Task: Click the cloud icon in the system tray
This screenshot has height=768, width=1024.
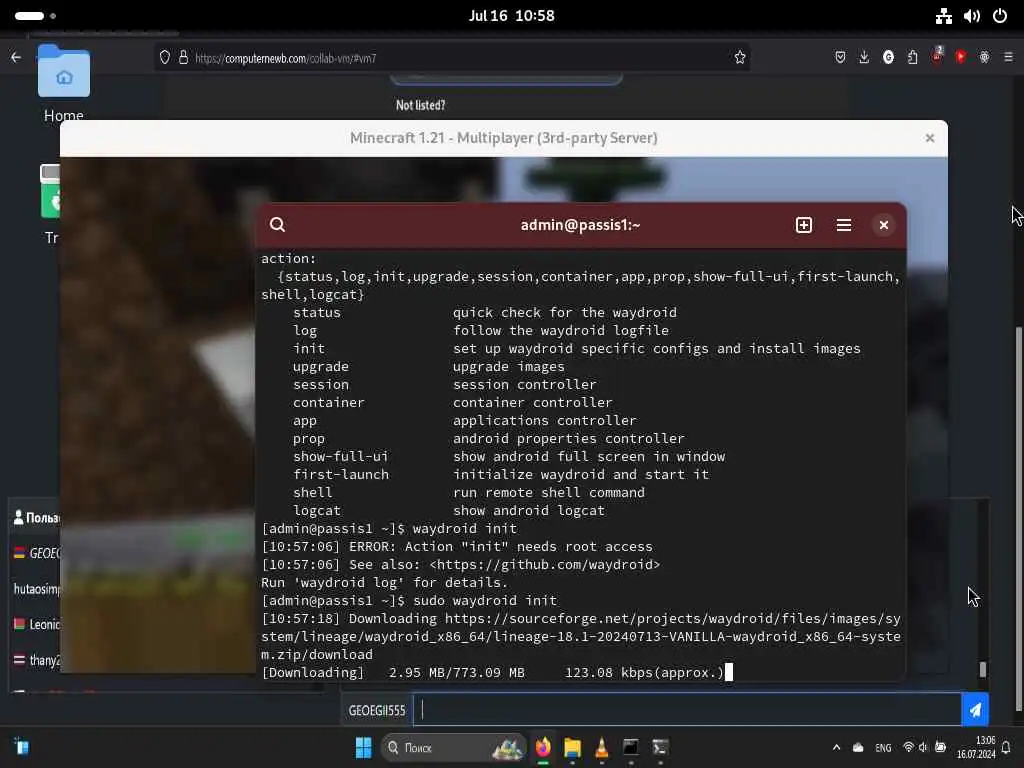Action: pos(858,747)
